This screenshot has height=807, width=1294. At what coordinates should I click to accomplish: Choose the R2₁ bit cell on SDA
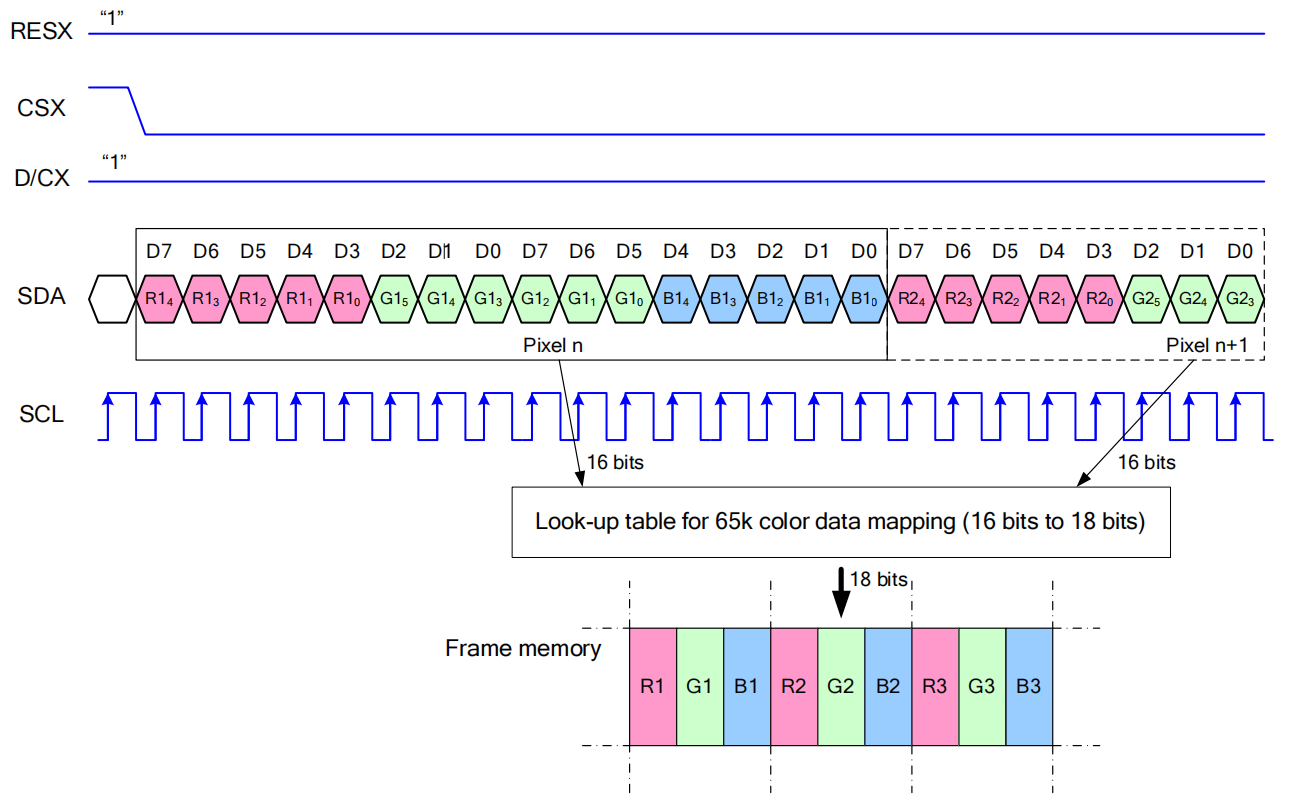click(x=1052, y=298)
